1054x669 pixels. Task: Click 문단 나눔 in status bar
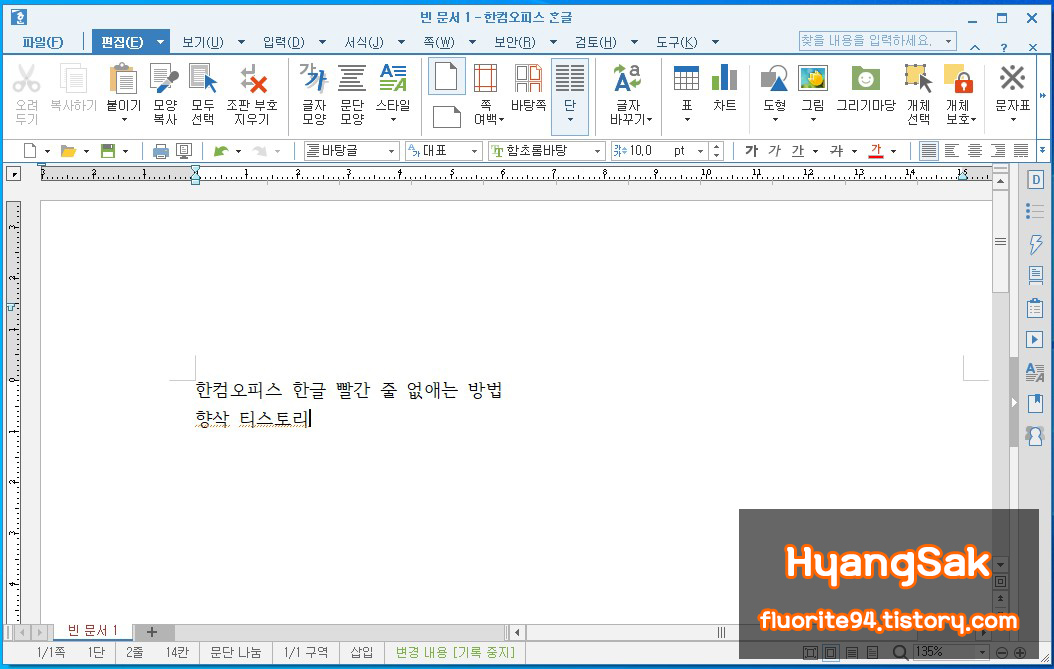235,652
